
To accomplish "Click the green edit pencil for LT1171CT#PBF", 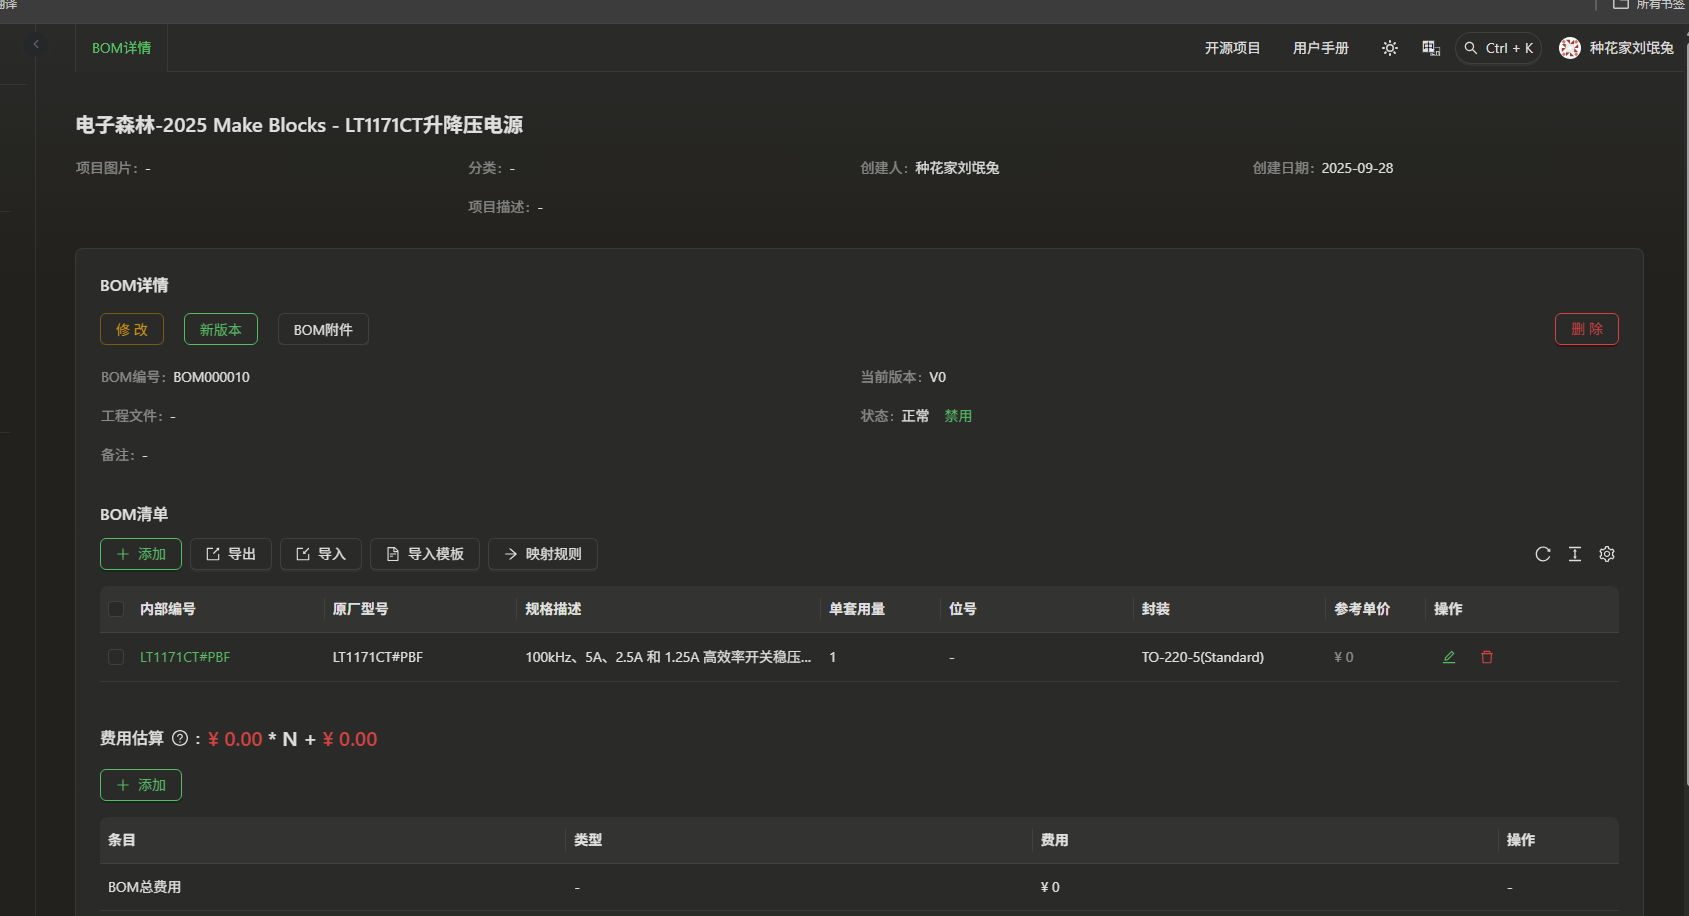I will pos(1448,657).
